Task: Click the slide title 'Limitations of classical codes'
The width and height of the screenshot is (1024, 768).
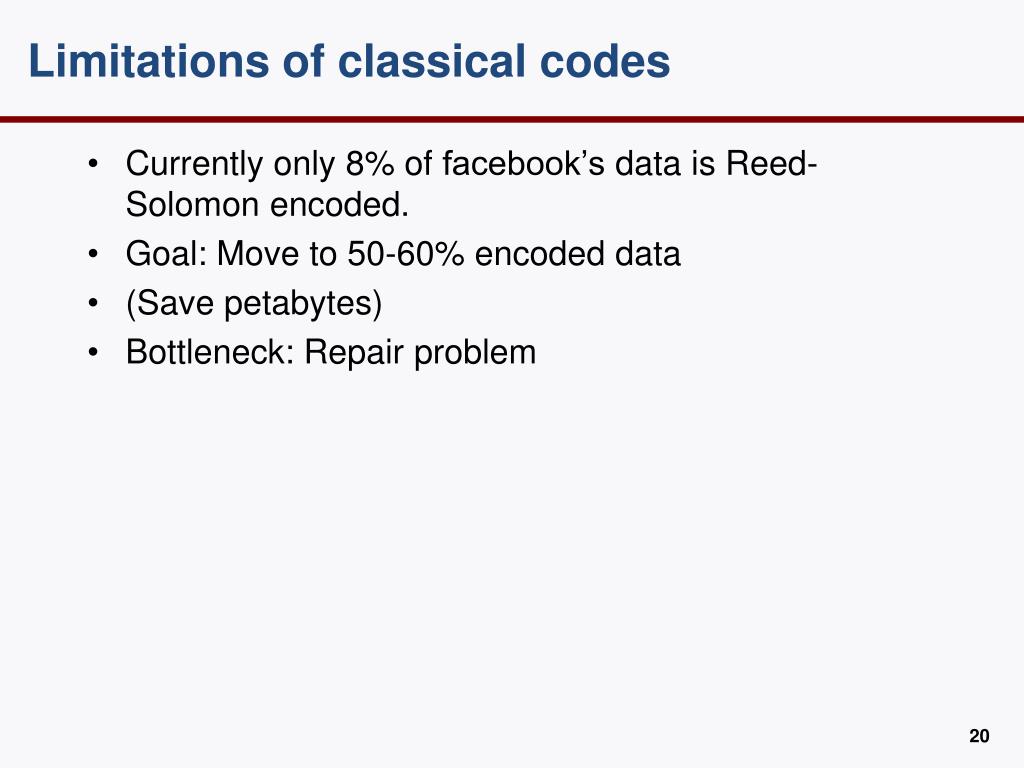Action: tap(349, 61)
